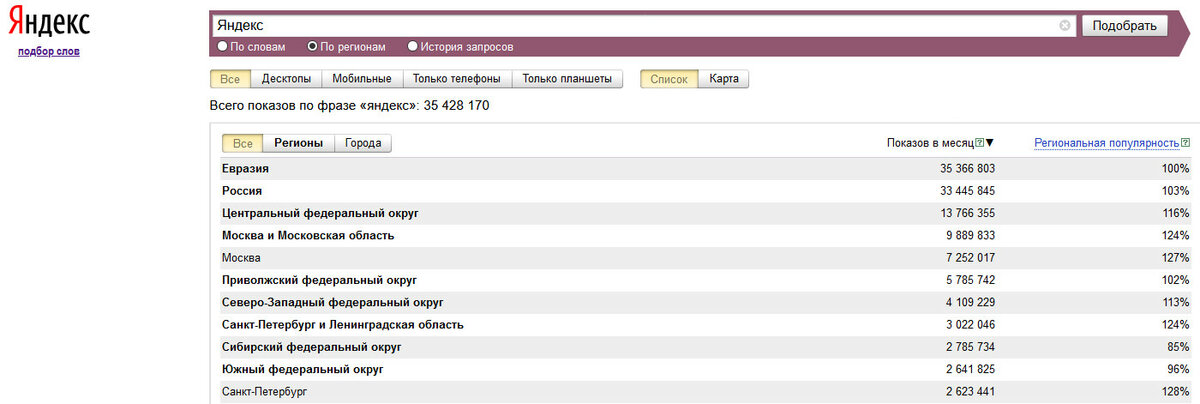Click Южный федеральный округ row
The height and width of the screenshot is (404, 1200).
pos(301,368)
